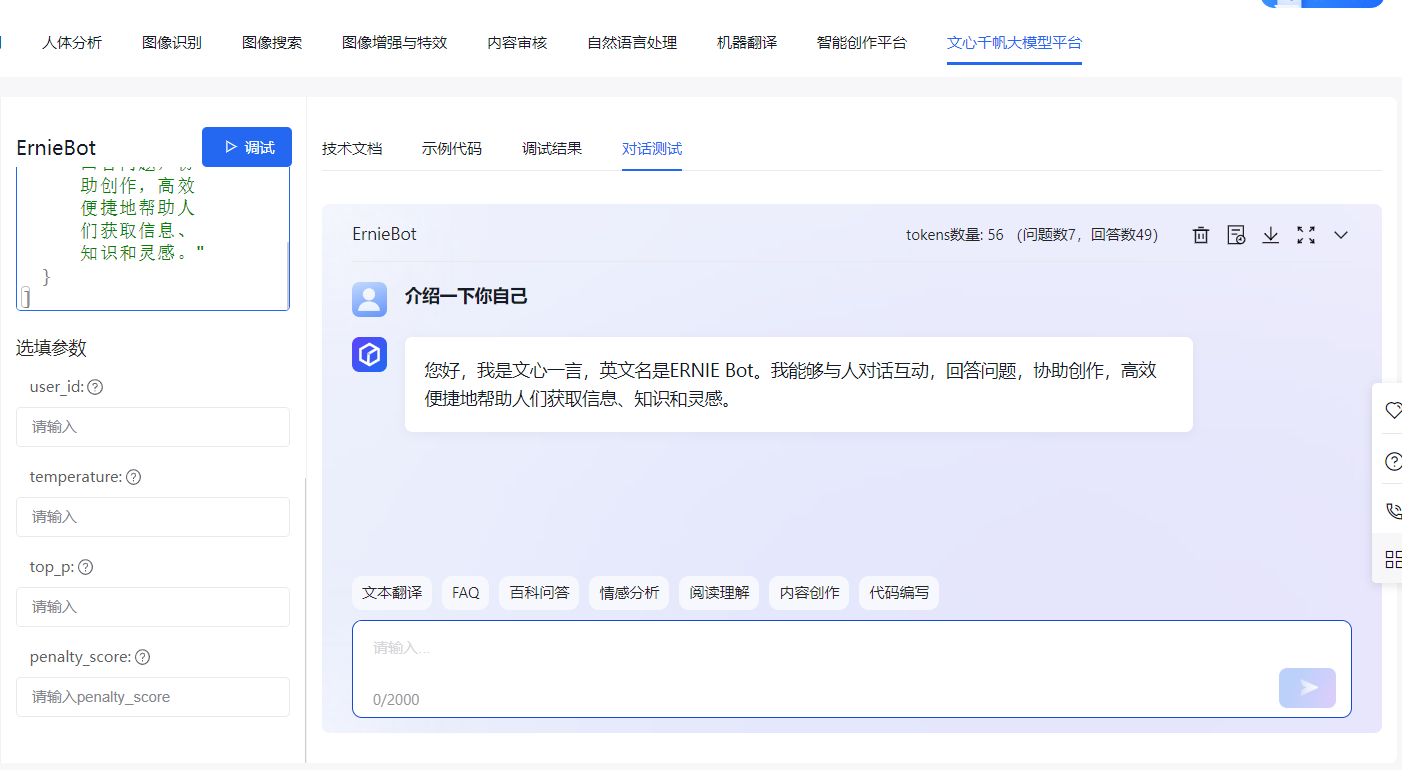Click the user avatar beside the question
Screen dimensions: 1402x770
369,299
